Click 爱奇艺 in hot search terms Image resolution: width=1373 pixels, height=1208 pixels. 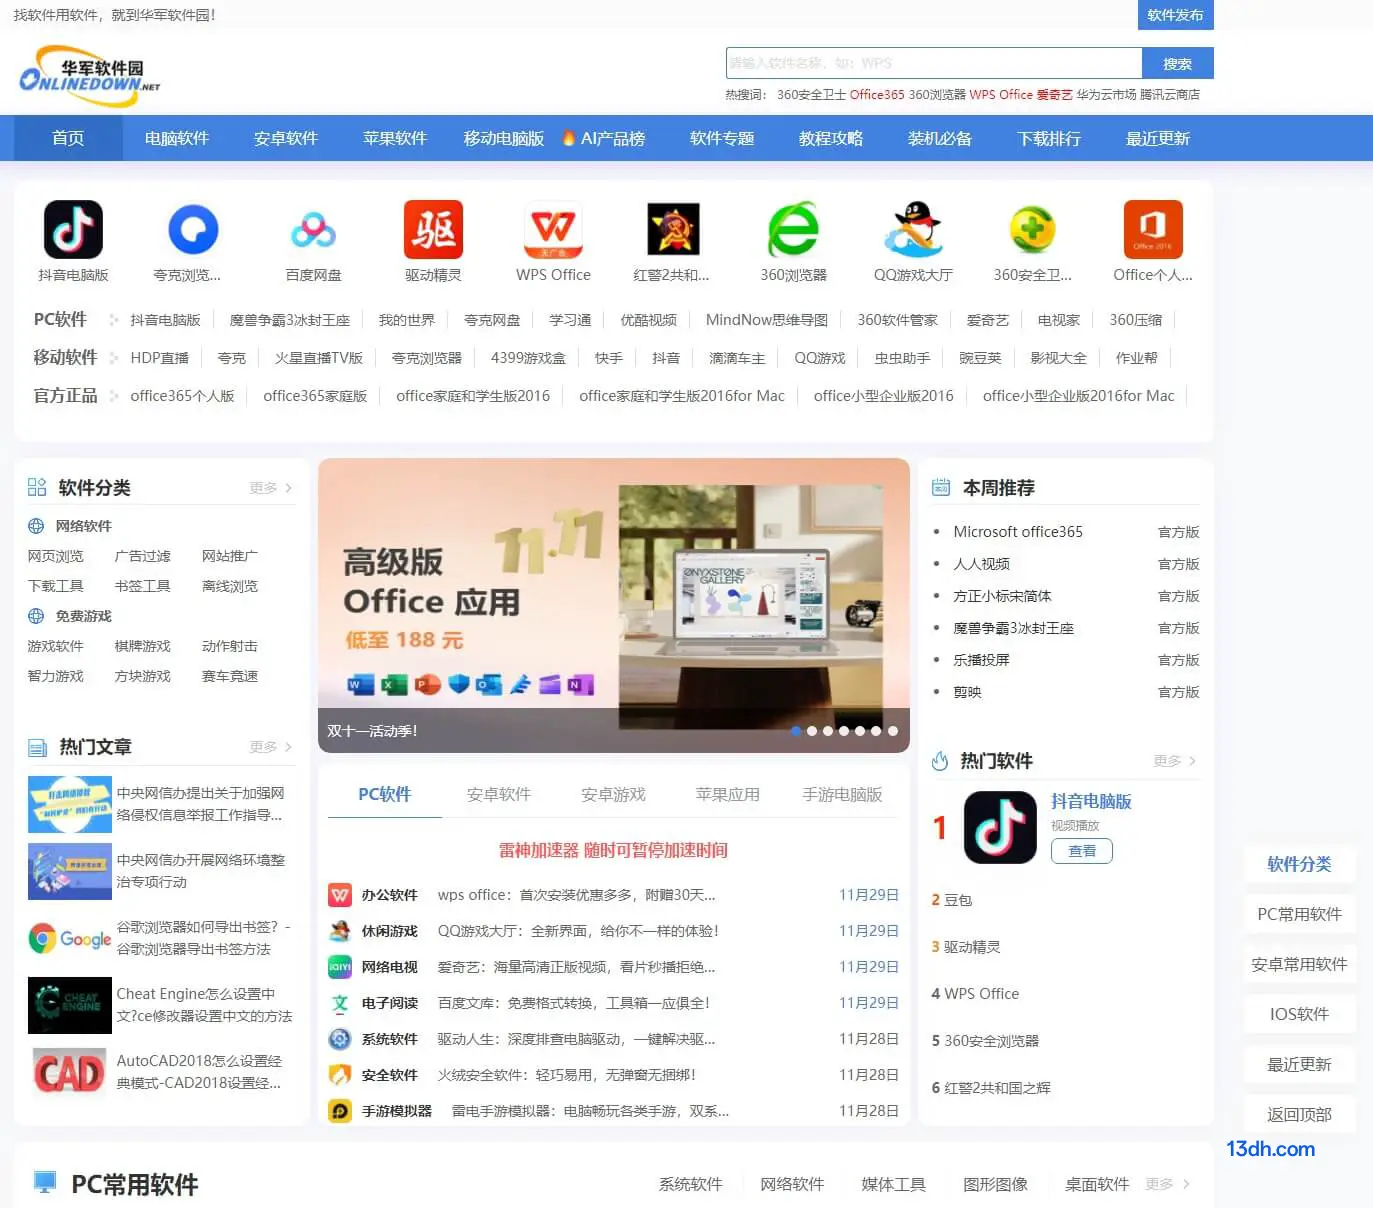(1054, 94)
